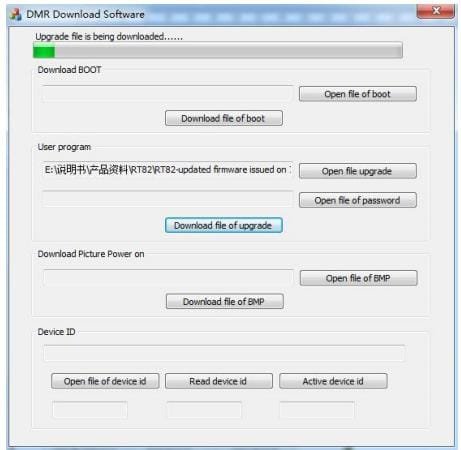Click Download file of BMP button
This screenshot has height=450, width=461.
coord(225,301)
